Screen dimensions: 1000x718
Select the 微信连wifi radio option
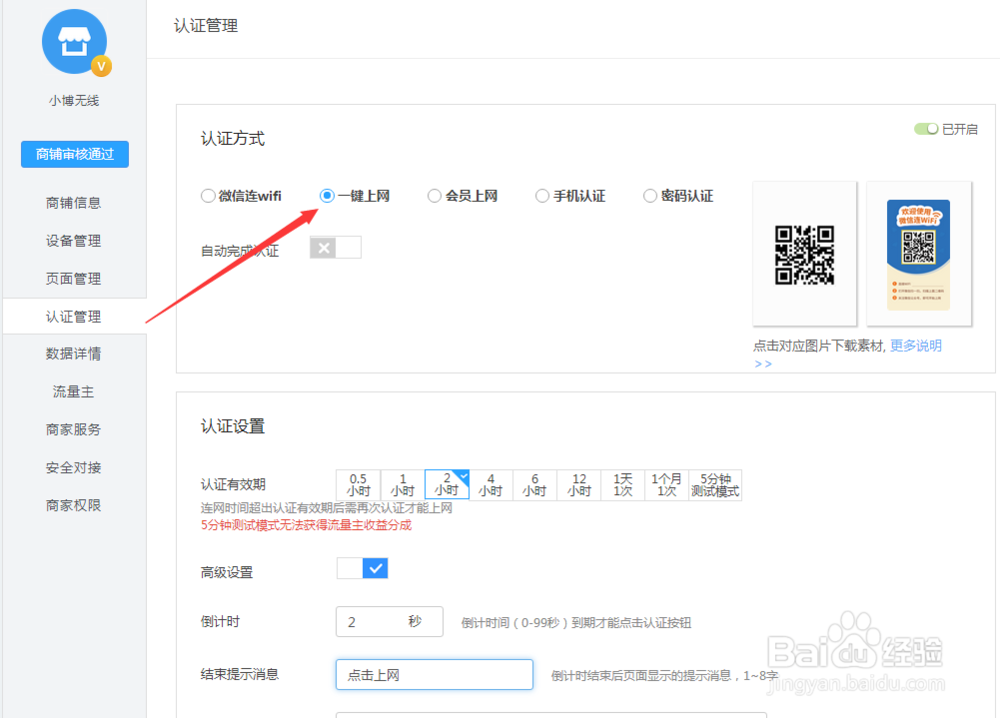206,195
